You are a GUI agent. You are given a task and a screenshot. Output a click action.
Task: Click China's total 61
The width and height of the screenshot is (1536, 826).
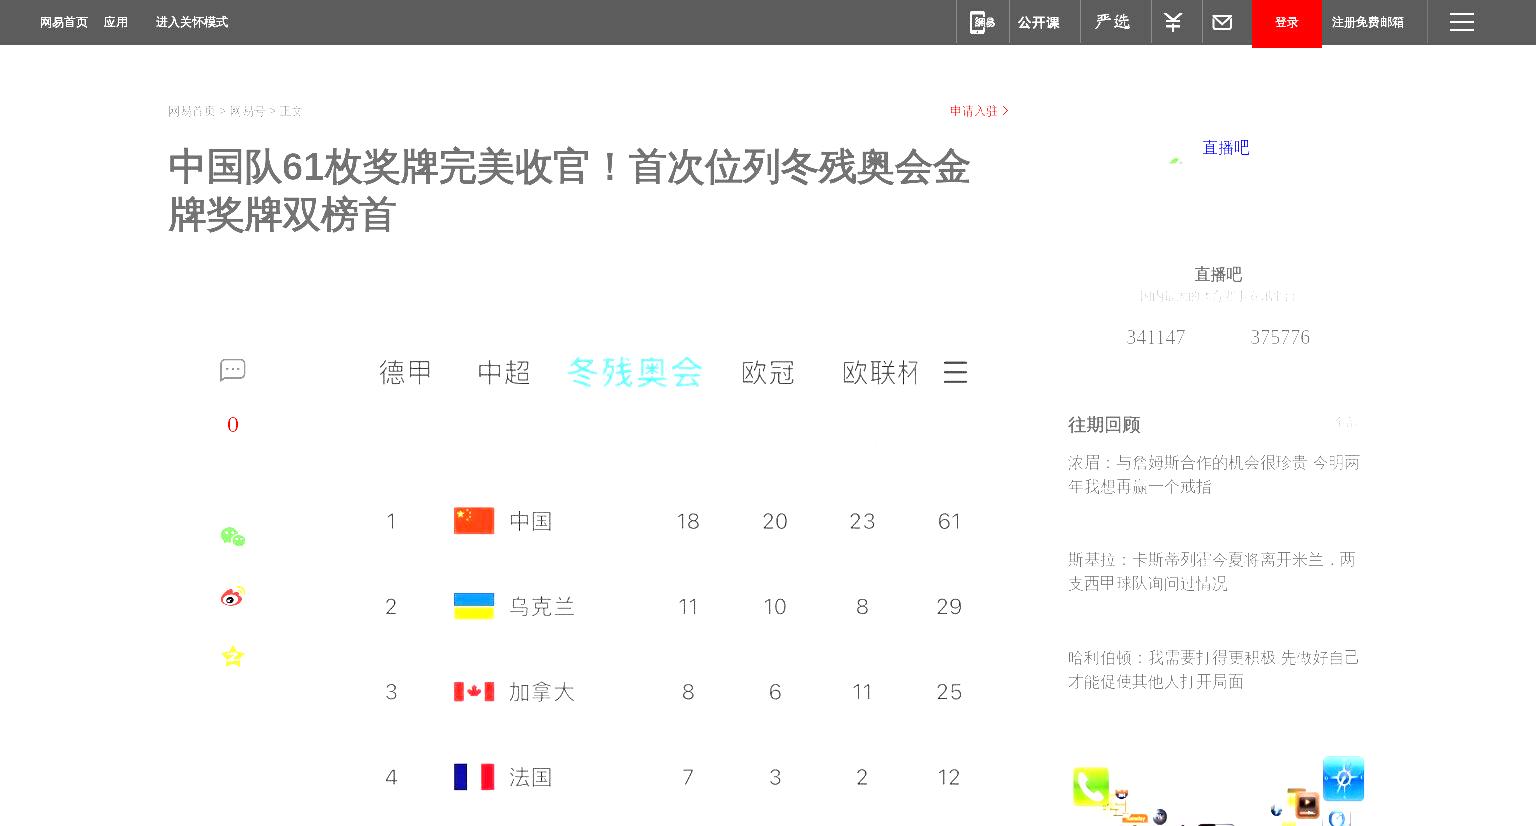point(949,521)
